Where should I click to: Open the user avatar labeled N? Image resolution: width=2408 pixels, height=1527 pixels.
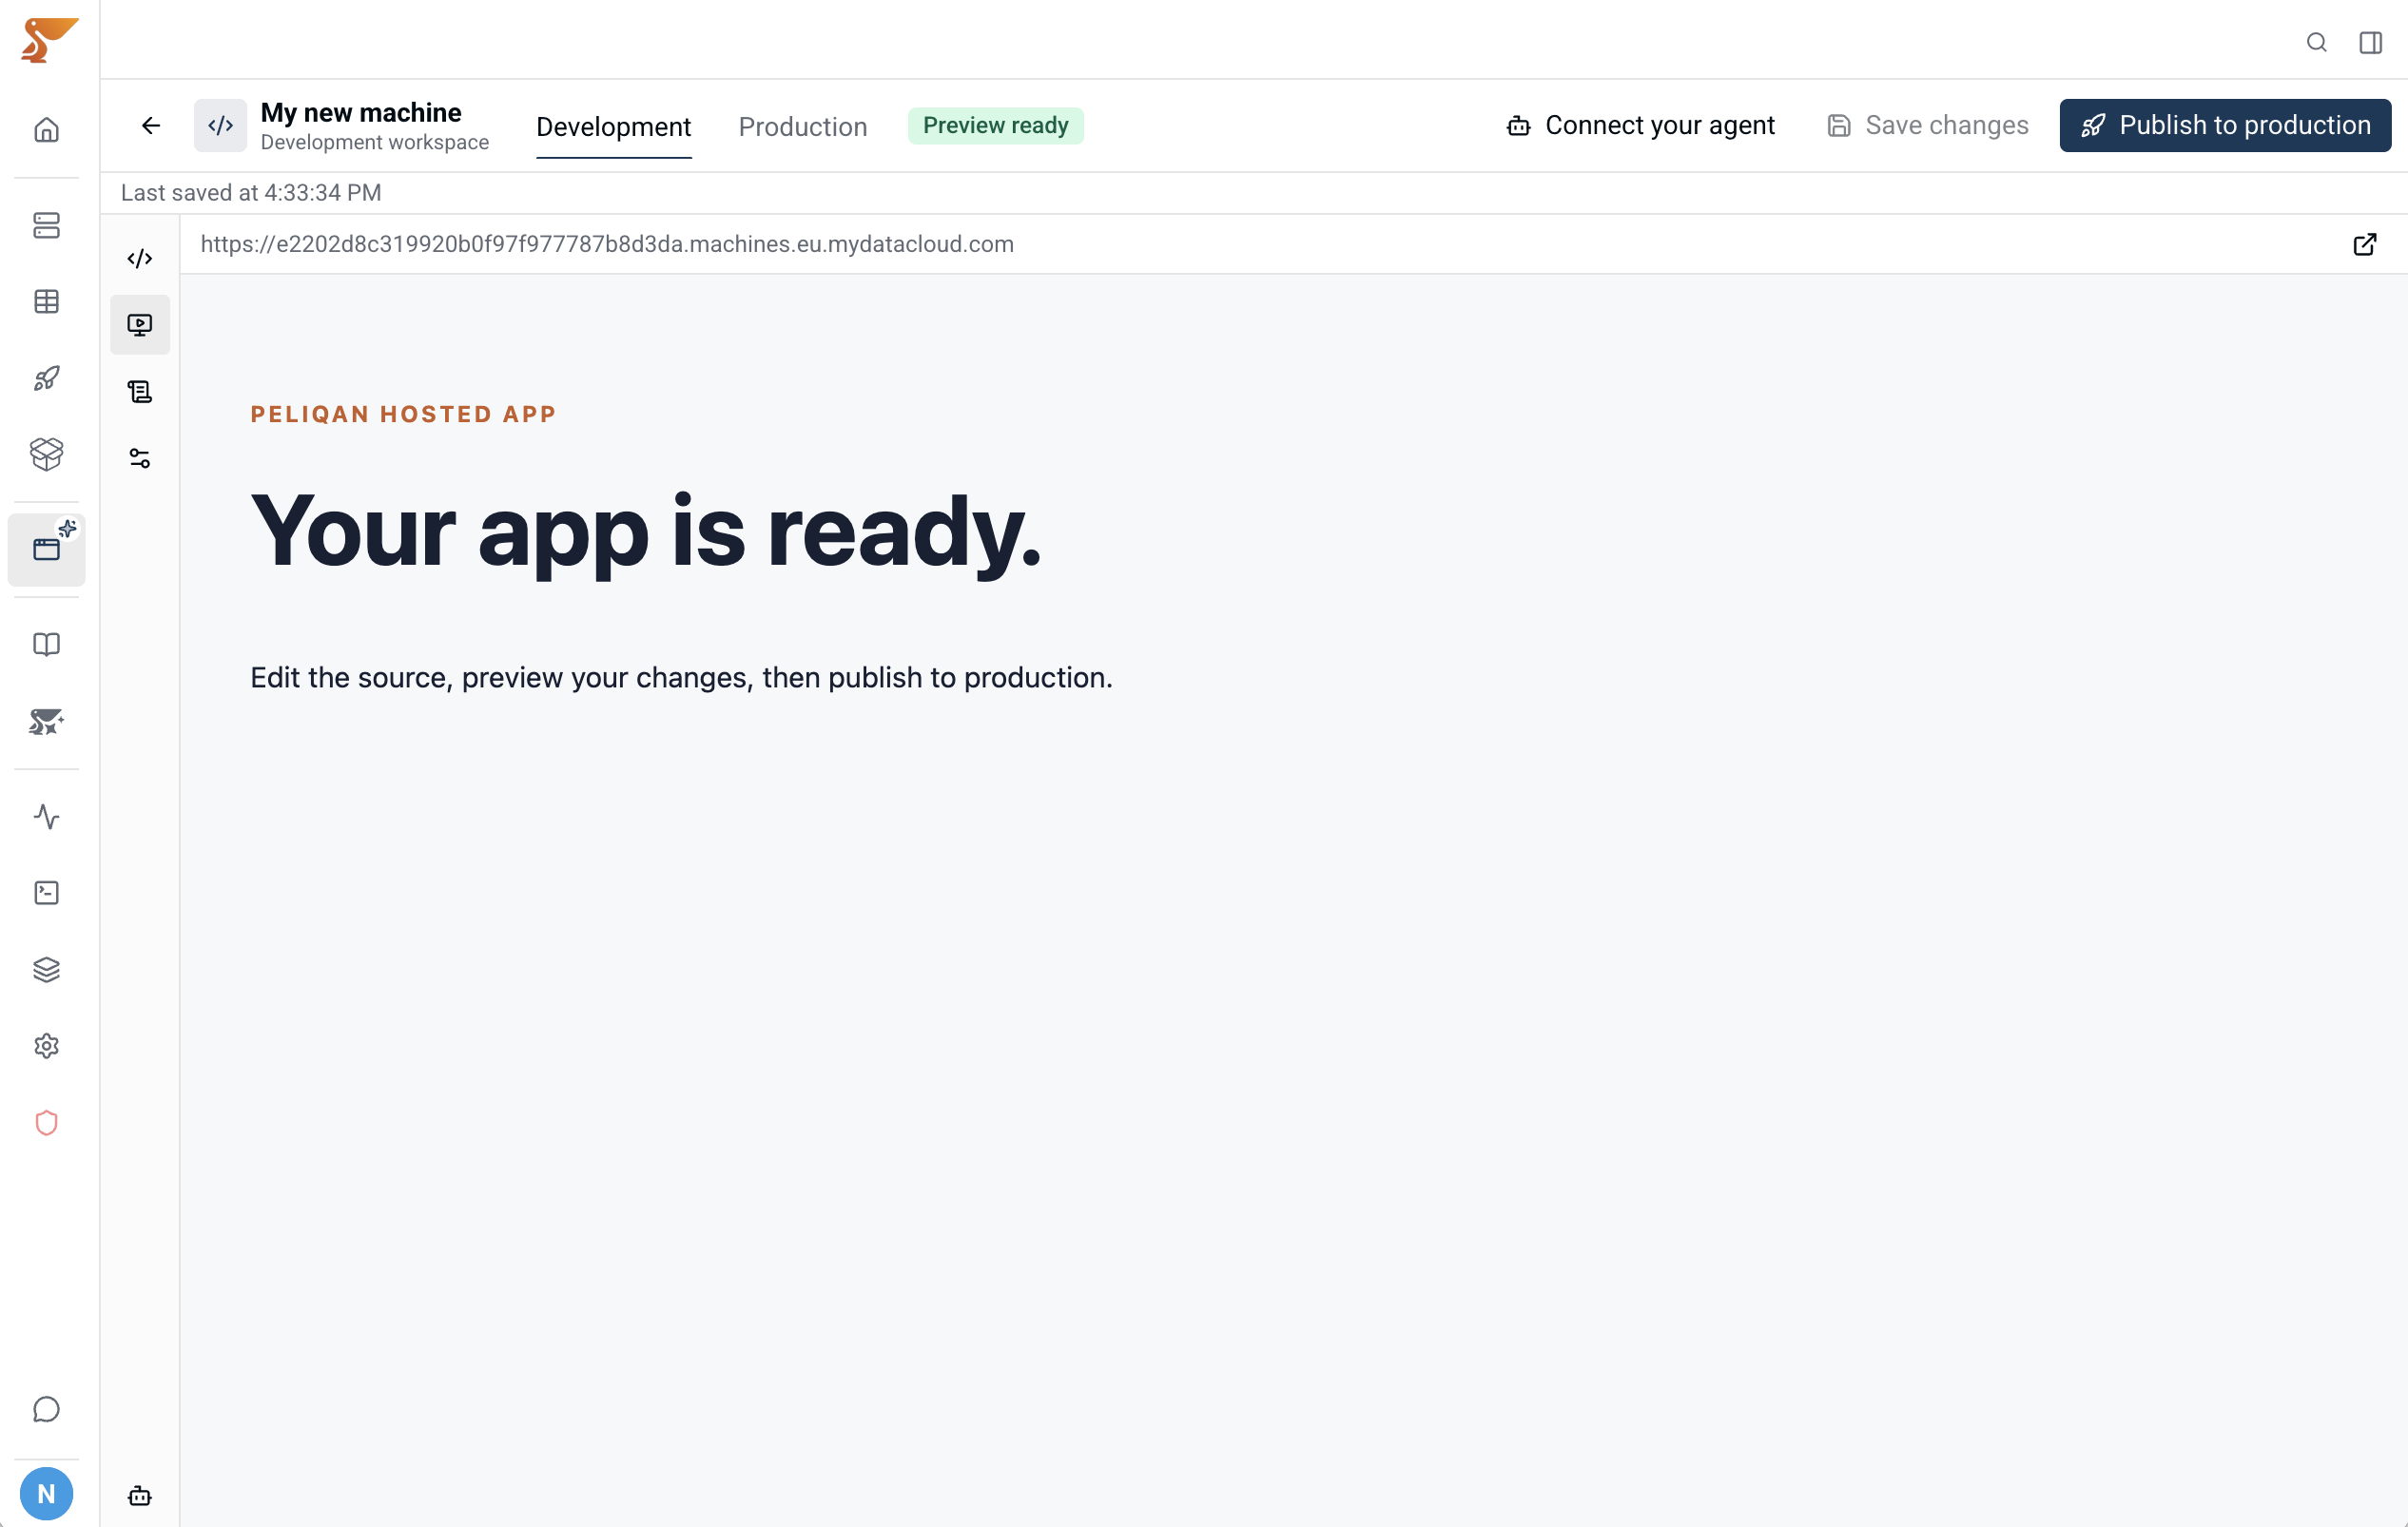point(46,1493)
